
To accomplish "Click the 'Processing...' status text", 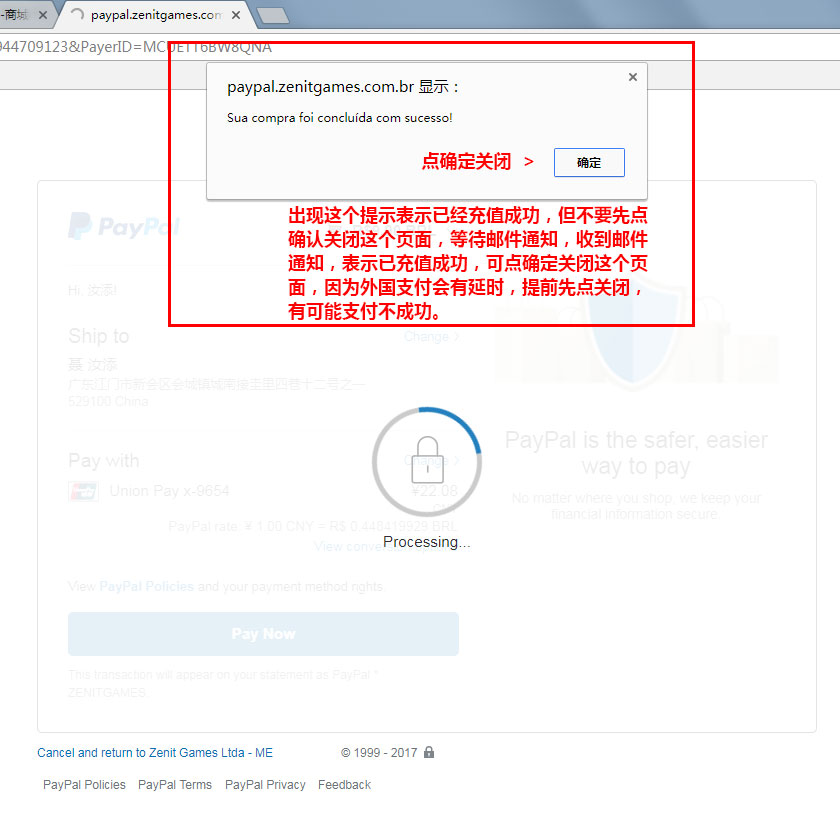I will coord(426,542).
